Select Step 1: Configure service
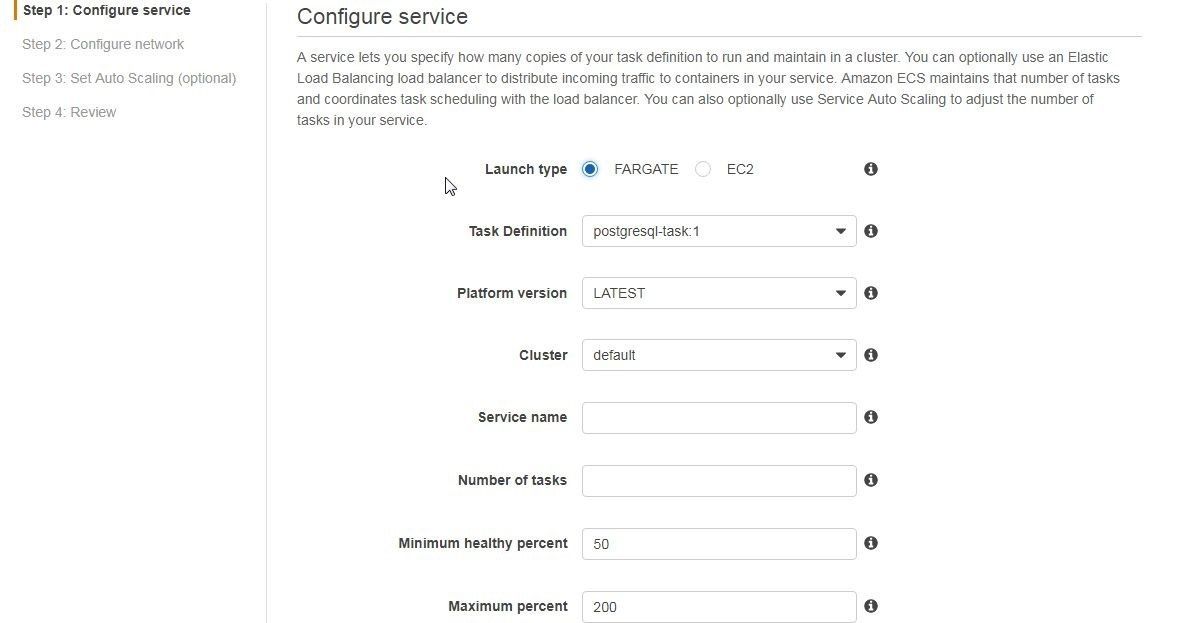1183x623 pixels. coord(106,11)
